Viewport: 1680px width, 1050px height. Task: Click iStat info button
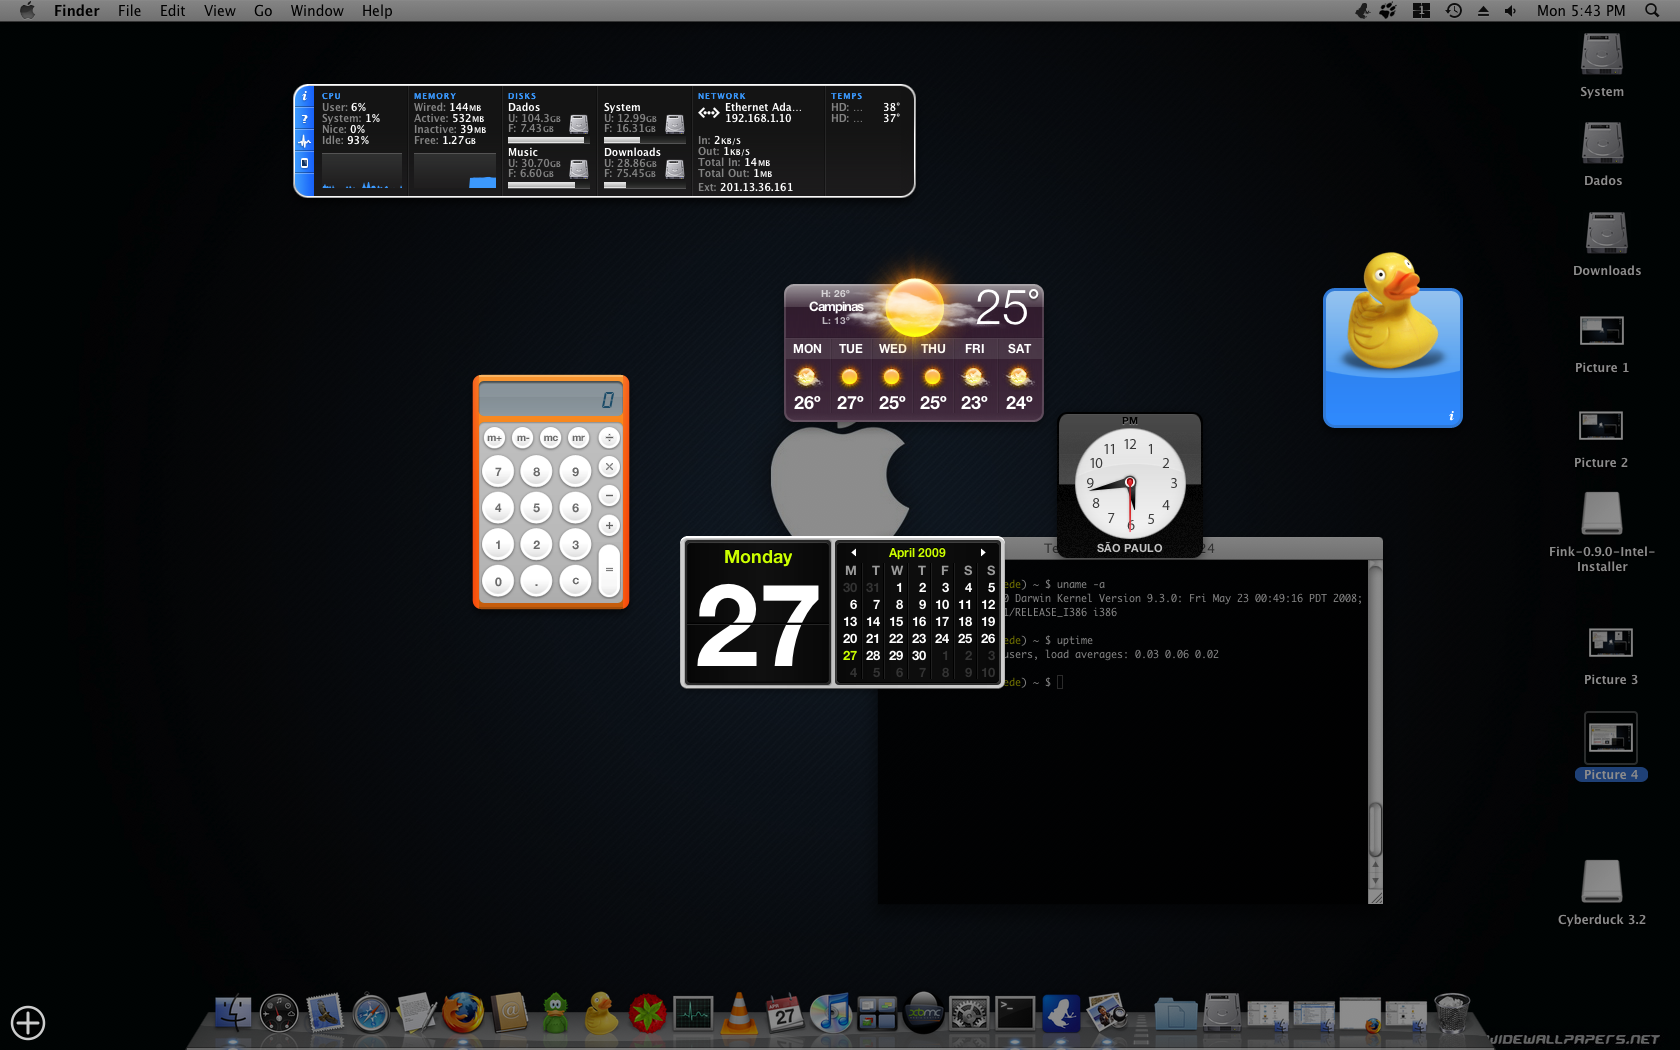coord(305,97)
